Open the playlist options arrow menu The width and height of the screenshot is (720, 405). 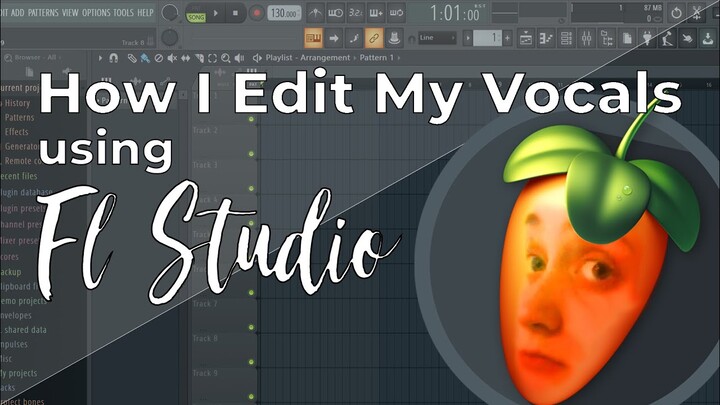pos(100,58)
